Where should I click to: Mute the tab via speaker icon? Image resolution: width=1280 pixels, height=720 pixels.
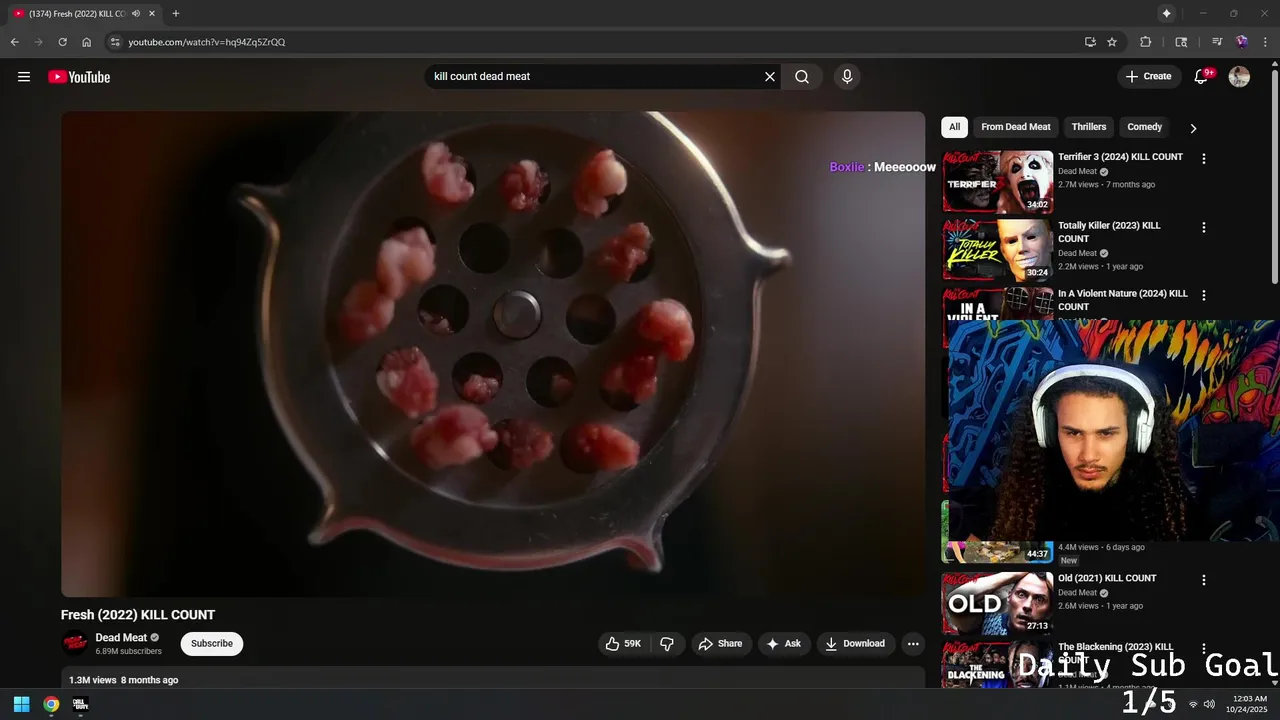pos(136,13)
